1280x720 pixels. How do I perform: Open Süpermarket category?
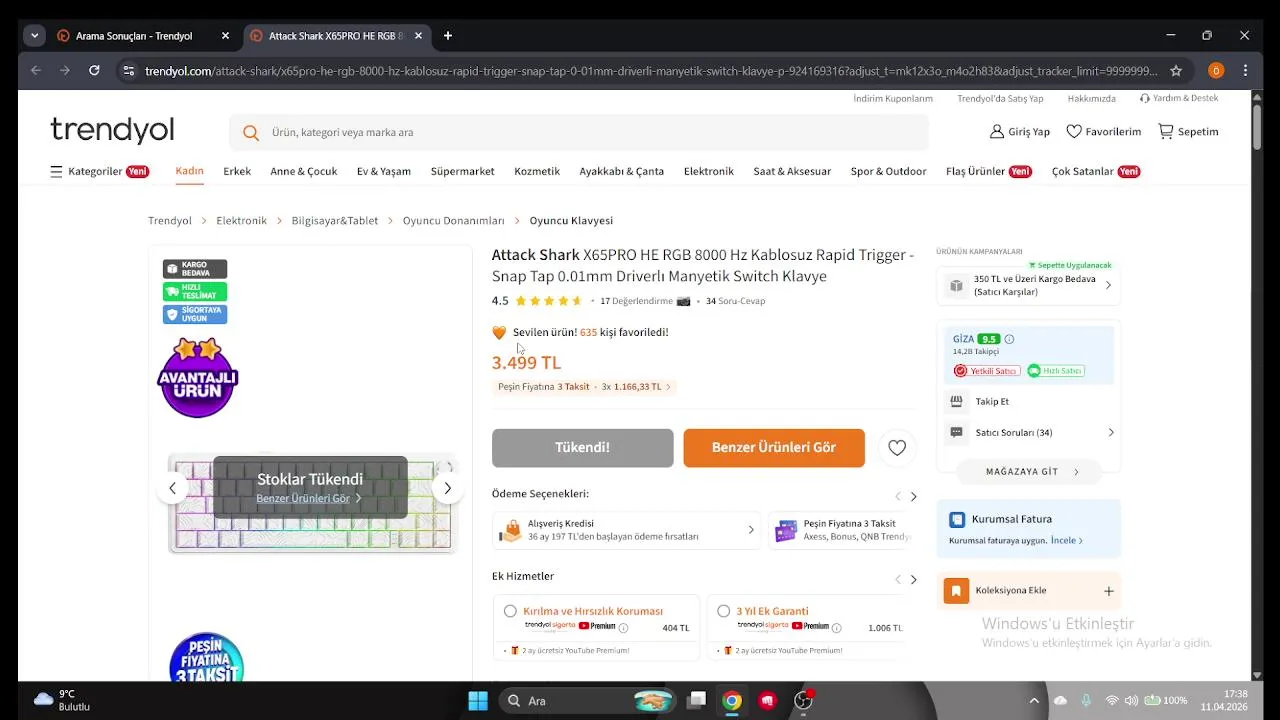tap(462, 171)
